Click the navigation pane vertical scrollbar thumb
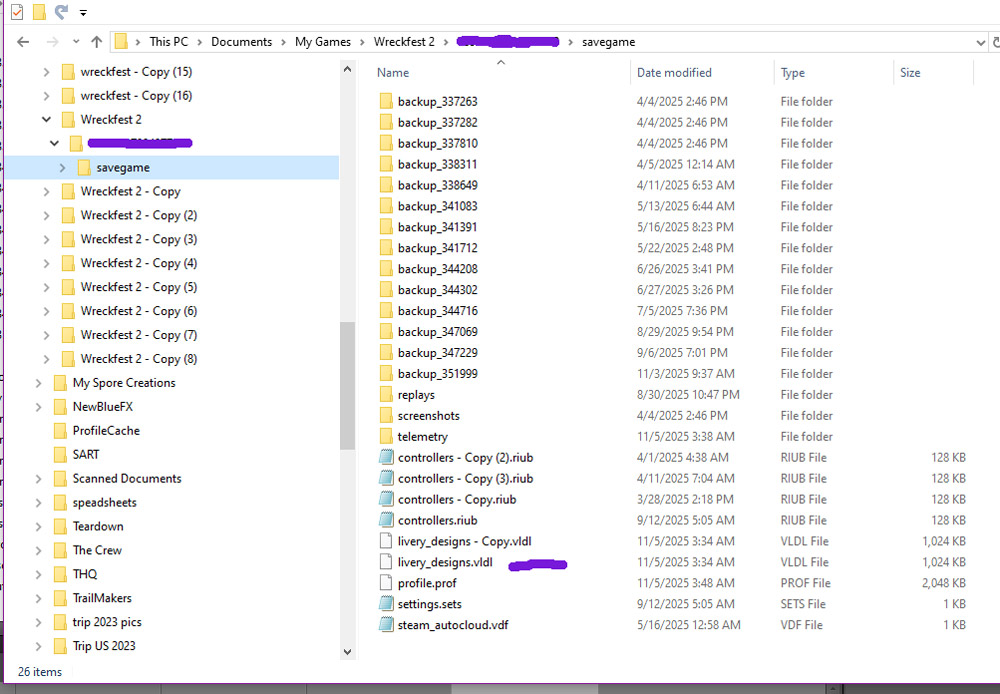Screen dimensions: 1000x694 tap(347, 385)
